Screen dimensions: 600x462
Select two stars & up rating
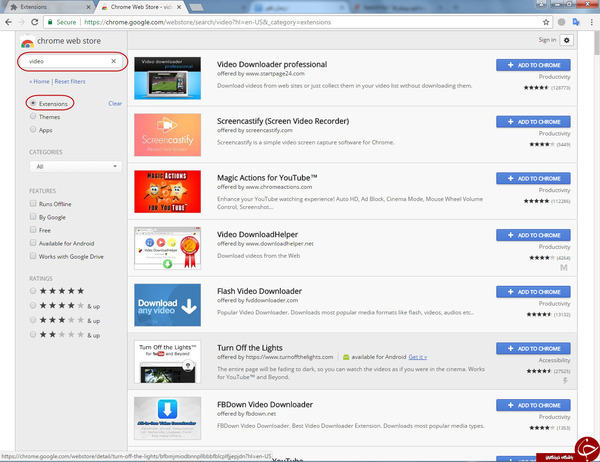coord(33,335)
